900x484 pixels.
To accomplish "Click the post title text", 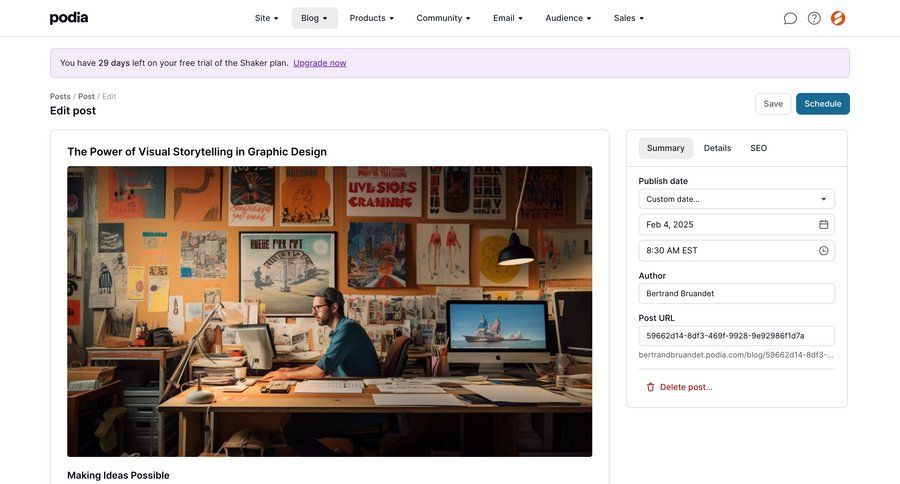I will (197, 152).
